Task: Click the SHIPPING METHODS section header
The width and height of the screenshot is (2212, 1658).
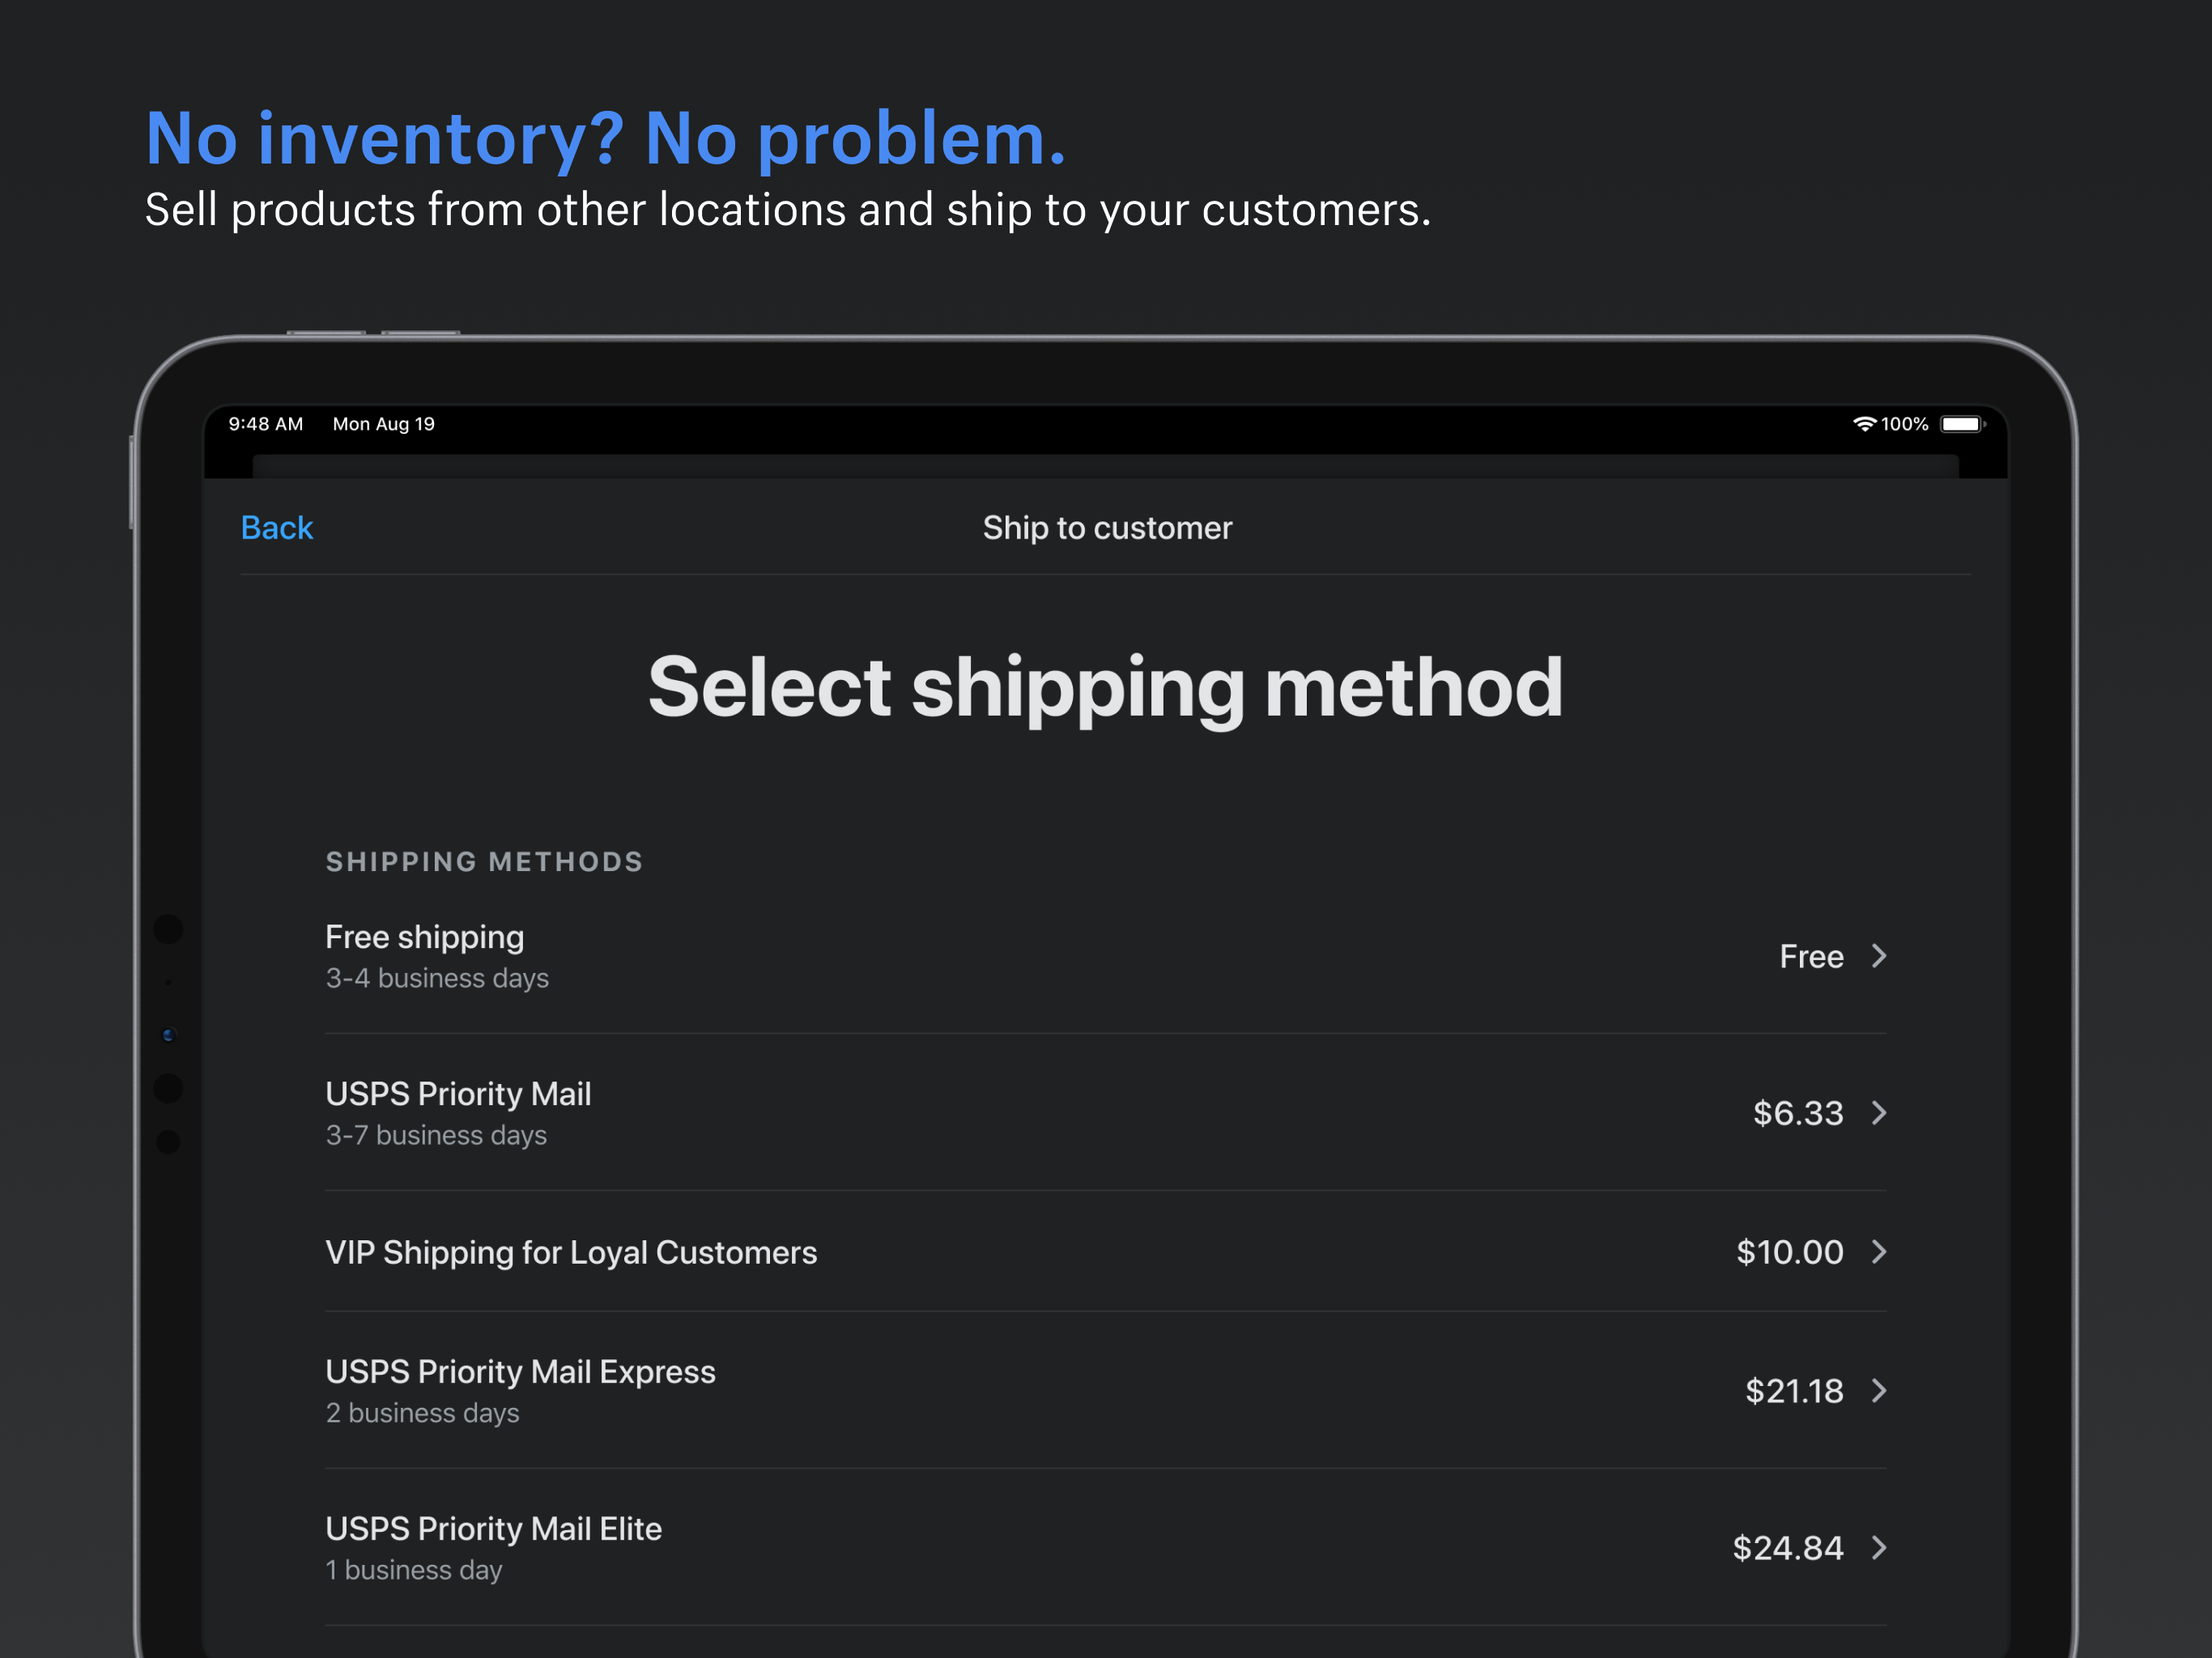Action: [484, 861]
